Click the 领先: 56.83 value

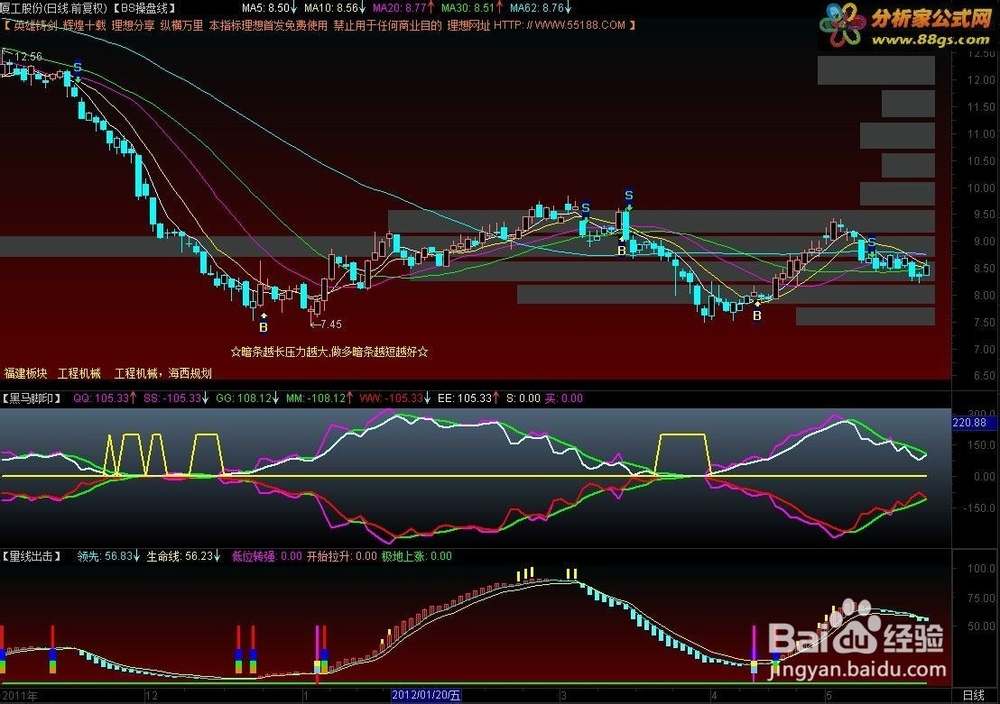(x=109, y=557)
